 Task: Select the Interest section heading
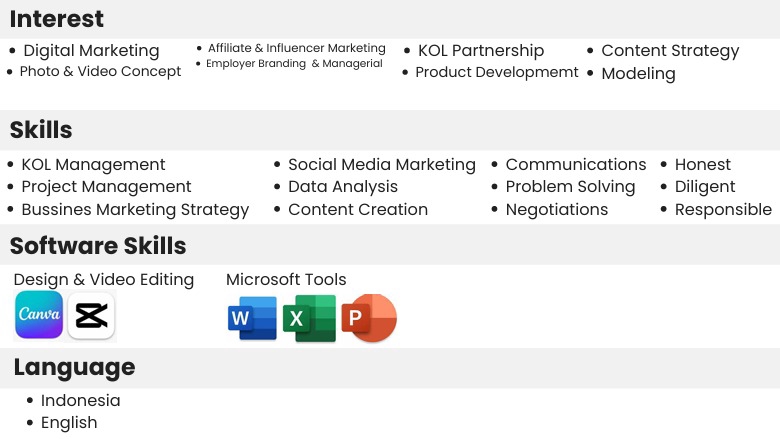point(57,19)
